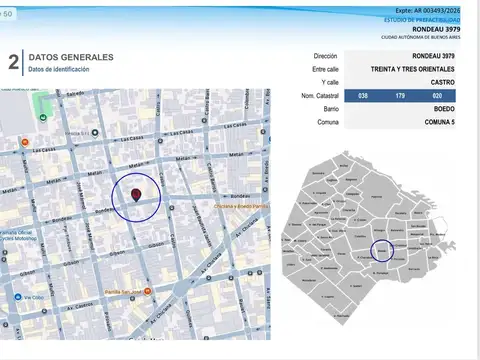480x360 pixels.
Task: Click the 'COMUNA 5' value
Action: point(440,122)
